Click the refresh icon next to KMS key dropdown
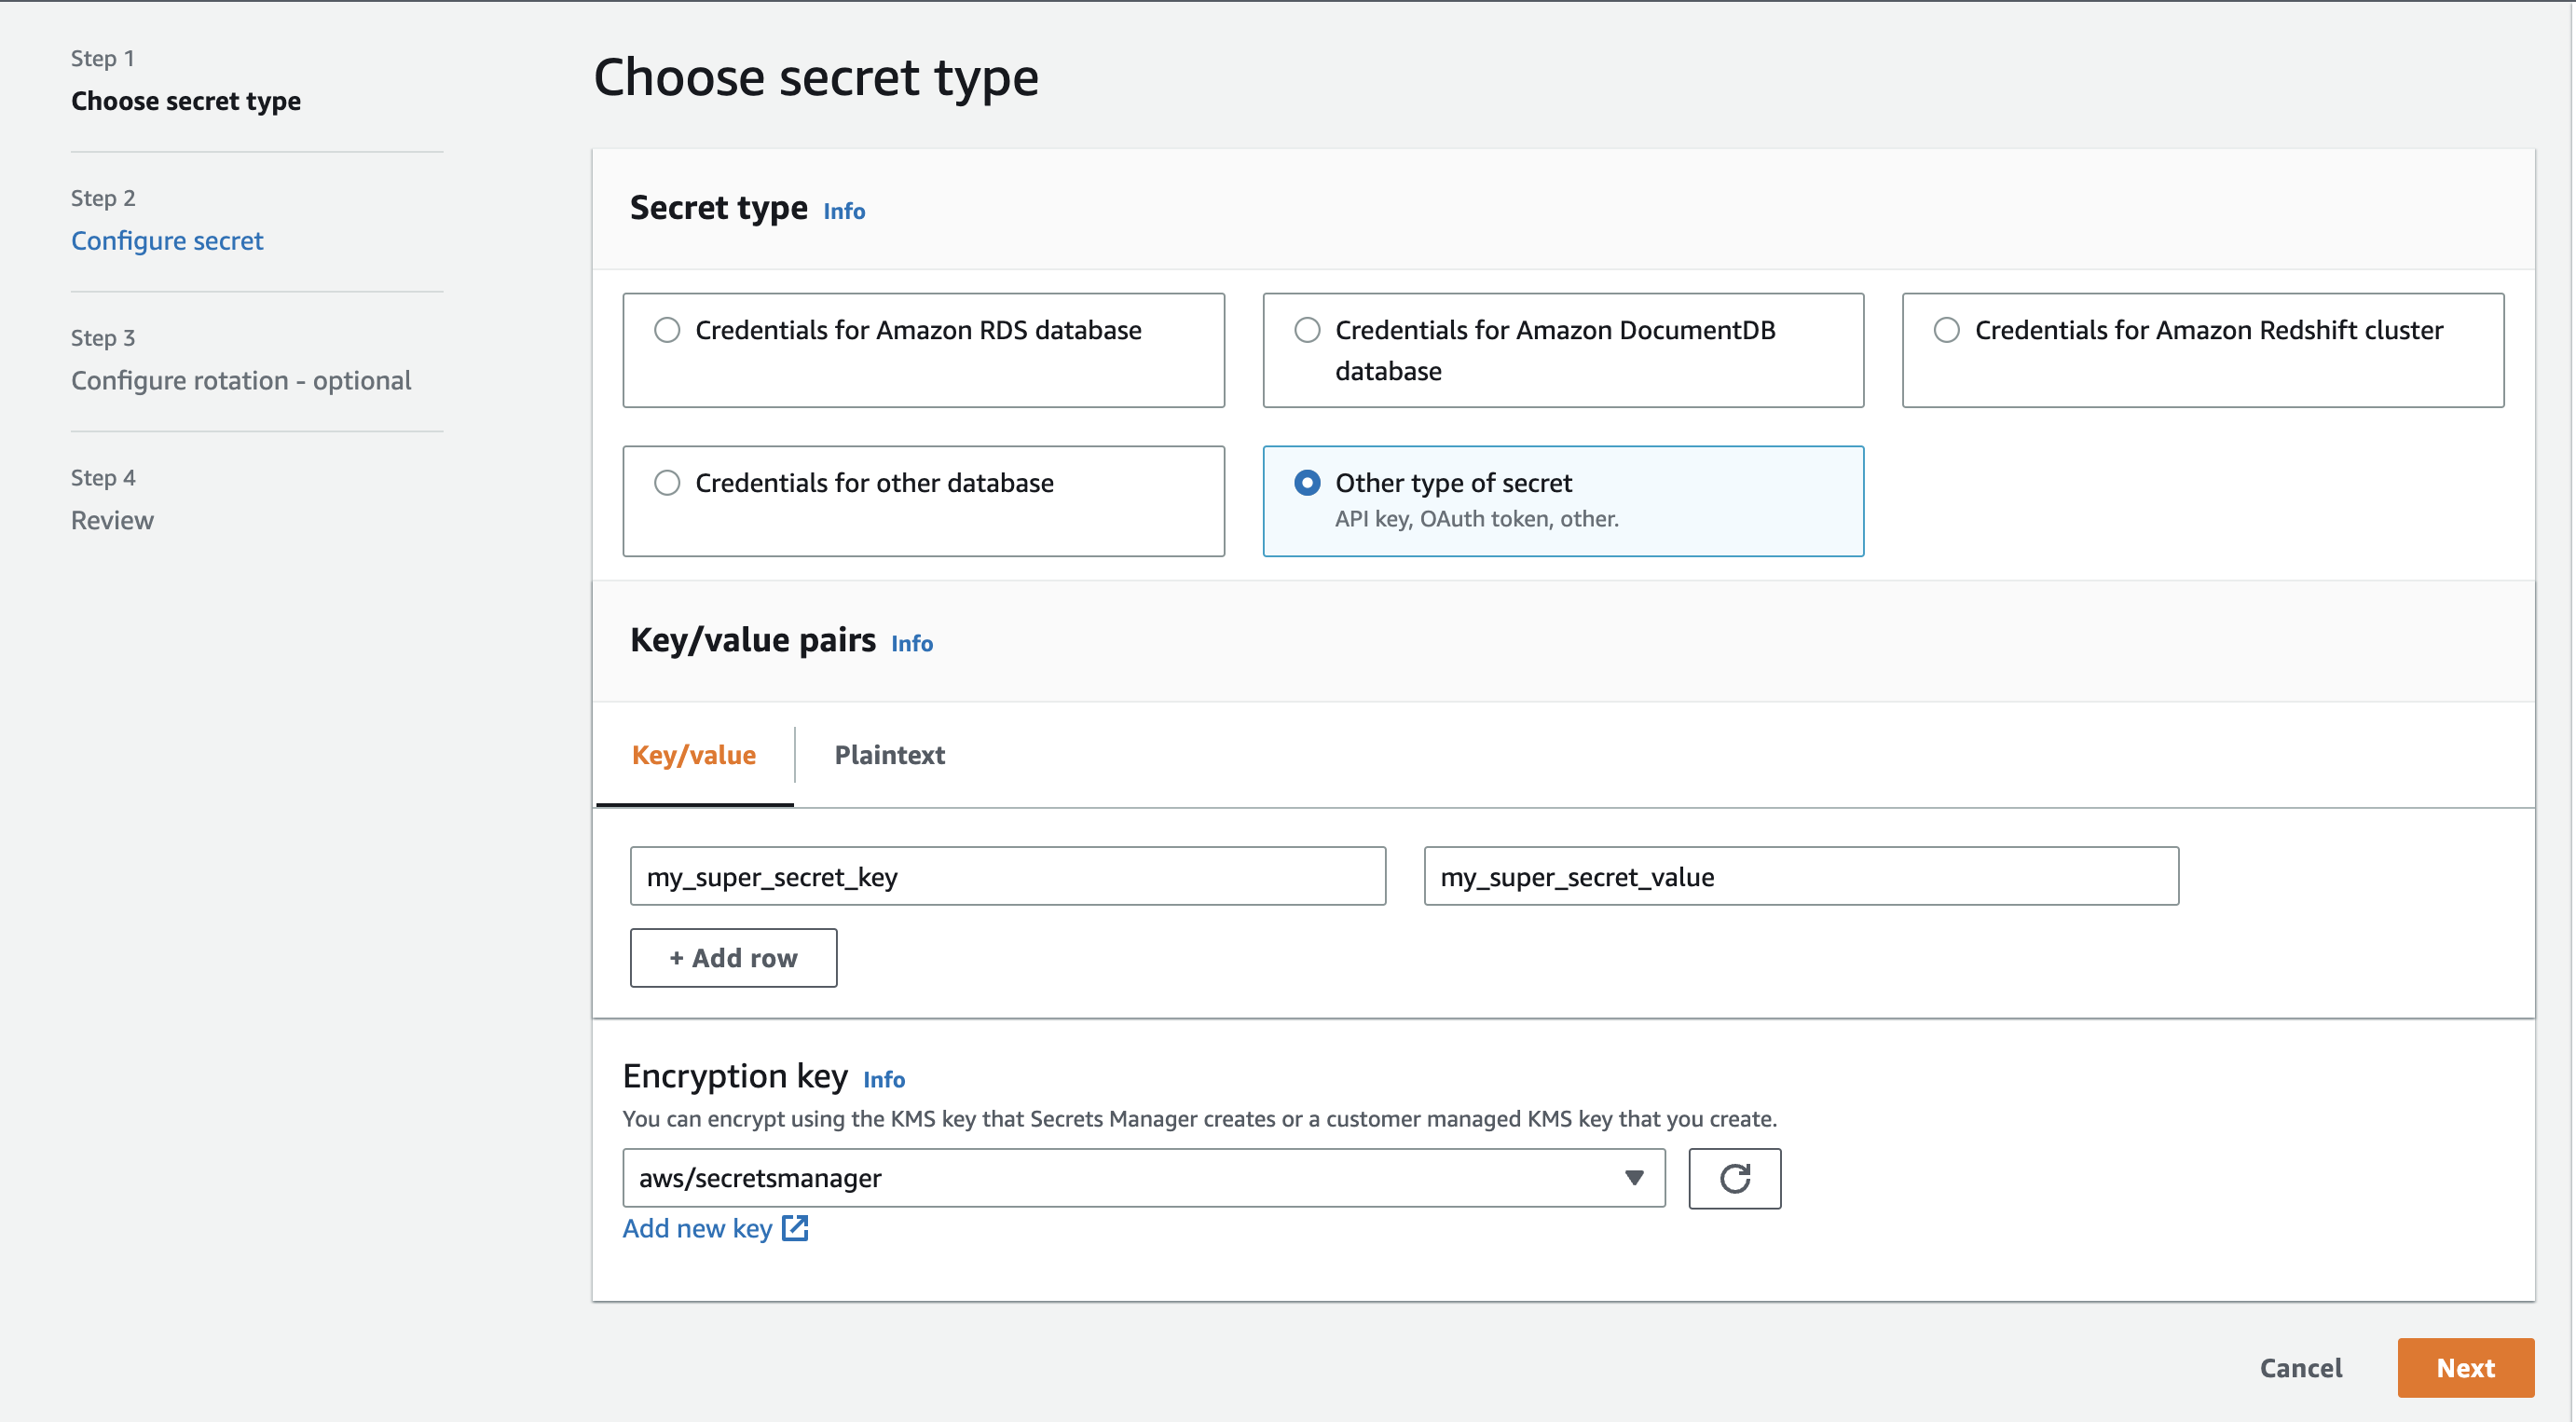2576x1422 pixels. click(1733, 1177)
